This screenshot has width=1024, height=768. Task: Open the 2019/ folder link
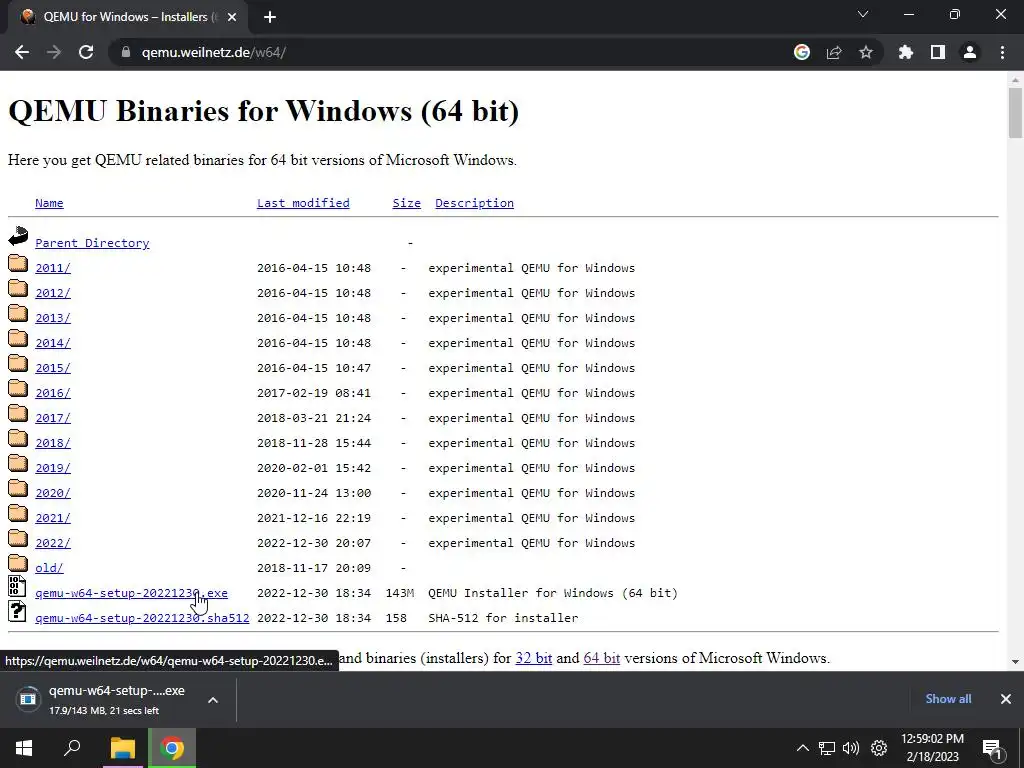53,468
